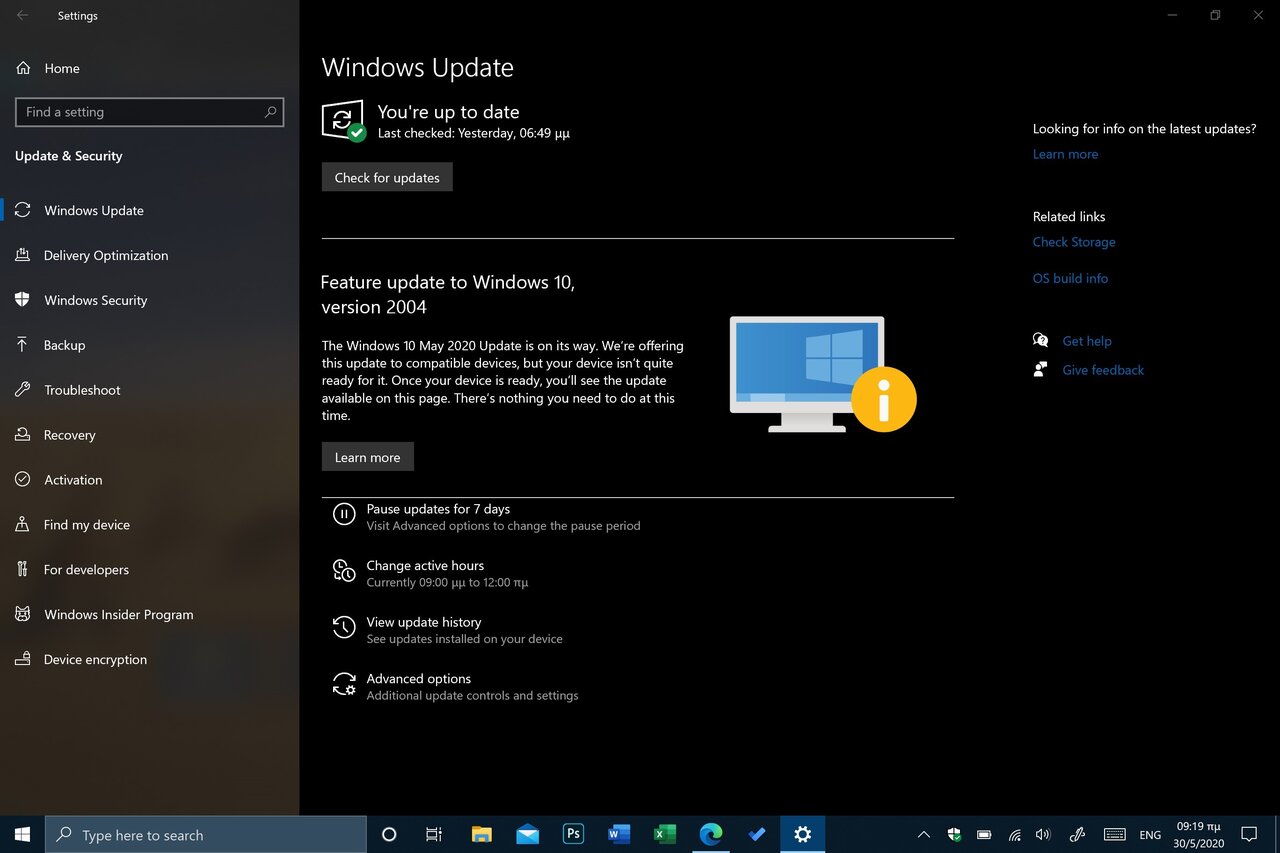Viewport: 1280px width, 853px height.
Task: Click the pause icon for Pause updates
Action: click(x=344, y=515)
